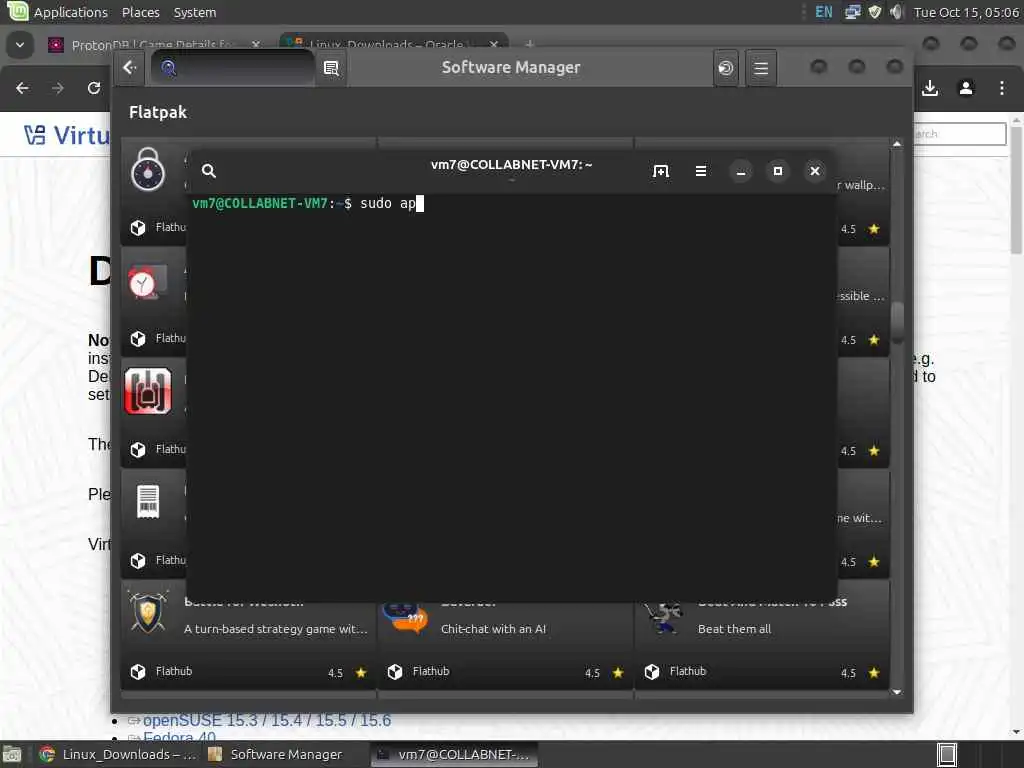Open the Software Manager hamburger menu
The image size is (1024, 768).
(x=761, y=68)
